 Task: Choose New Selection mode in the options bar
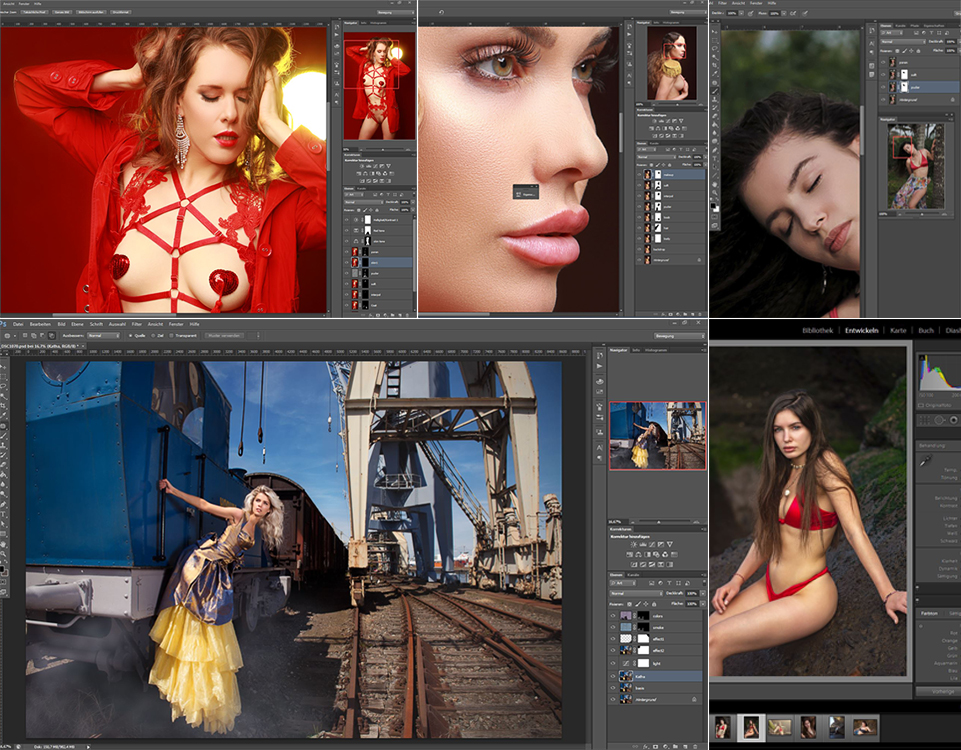pos(25,335)
